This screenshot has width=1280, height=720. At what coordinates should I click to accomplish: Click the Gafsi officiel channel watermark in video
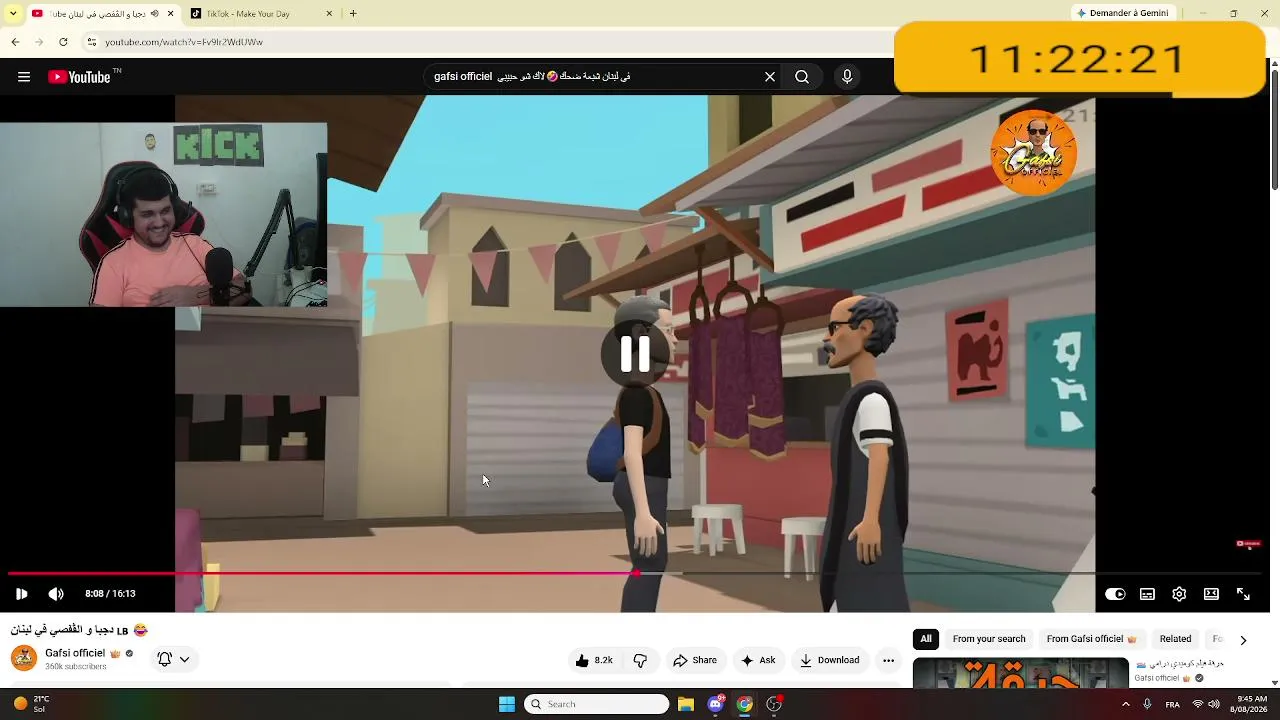tap(1034, 151)
